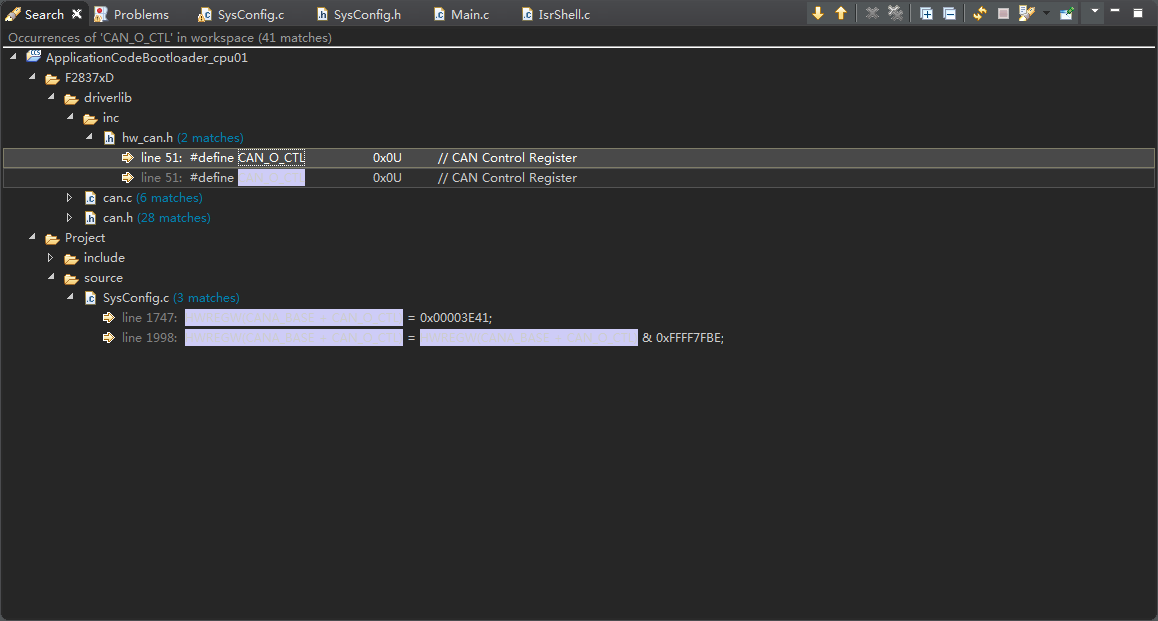Select hw_can.h file entry
The image size is (1158, 621).
[182, 137]
